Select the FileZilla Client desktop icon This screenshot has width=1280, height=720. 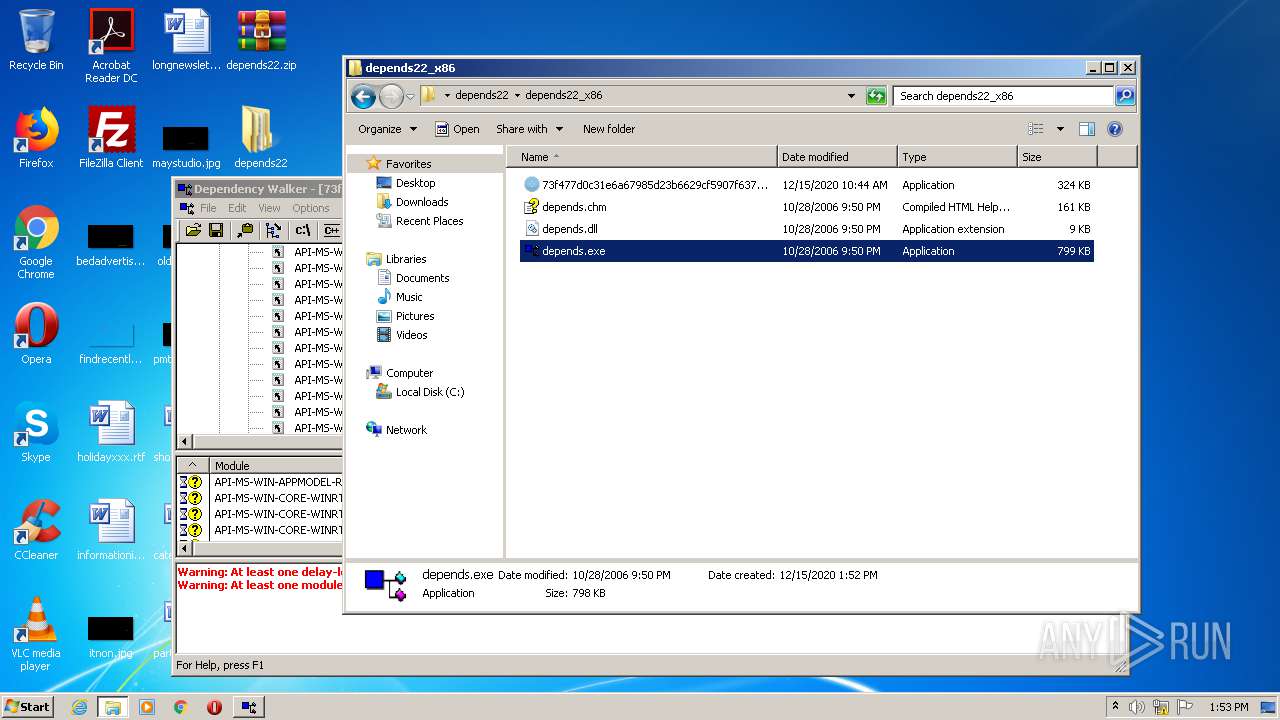pos(111,138)
